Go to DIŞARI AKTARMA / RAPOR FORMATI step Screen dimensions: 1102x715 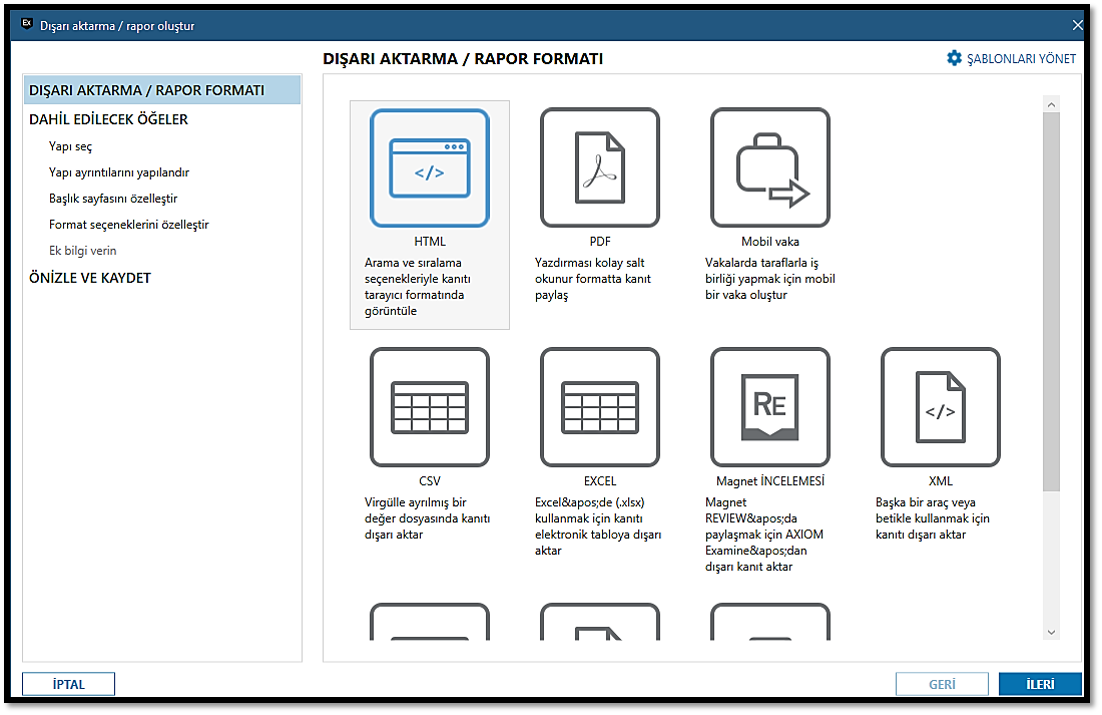[147, 90]
